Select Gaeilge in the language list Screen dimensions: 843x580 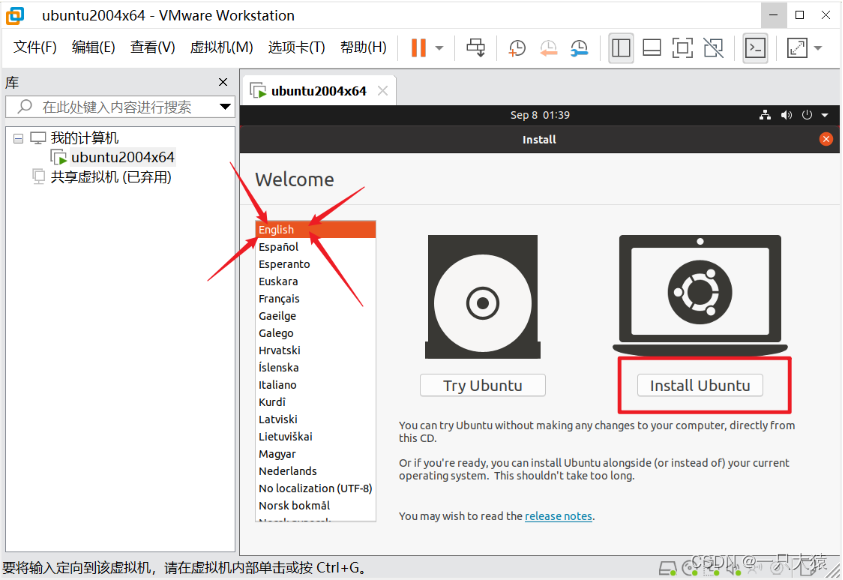point(316,316)
